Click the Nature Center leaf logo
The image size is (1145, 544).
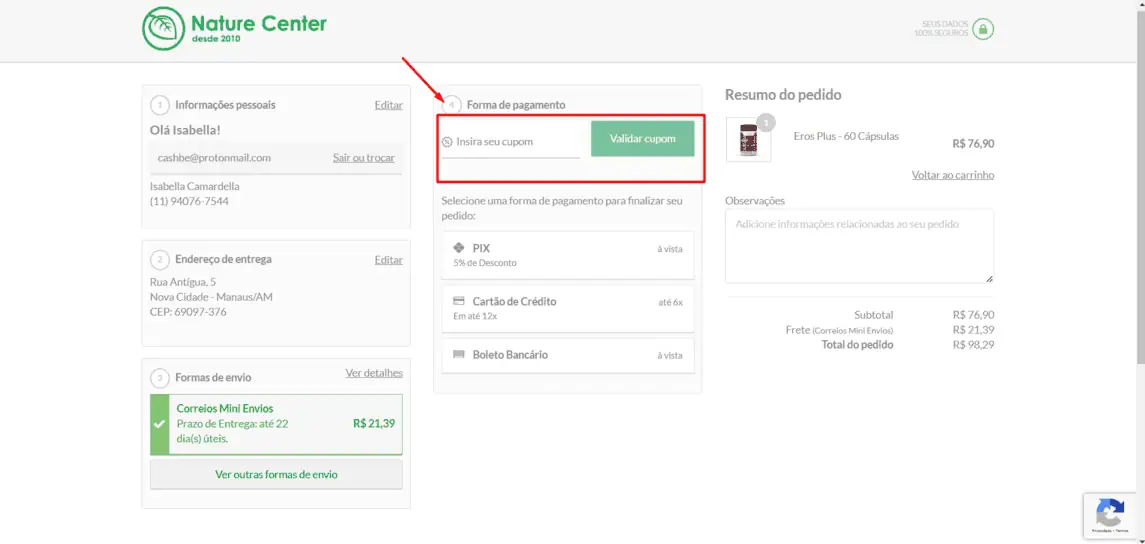(x=162, y=29)
